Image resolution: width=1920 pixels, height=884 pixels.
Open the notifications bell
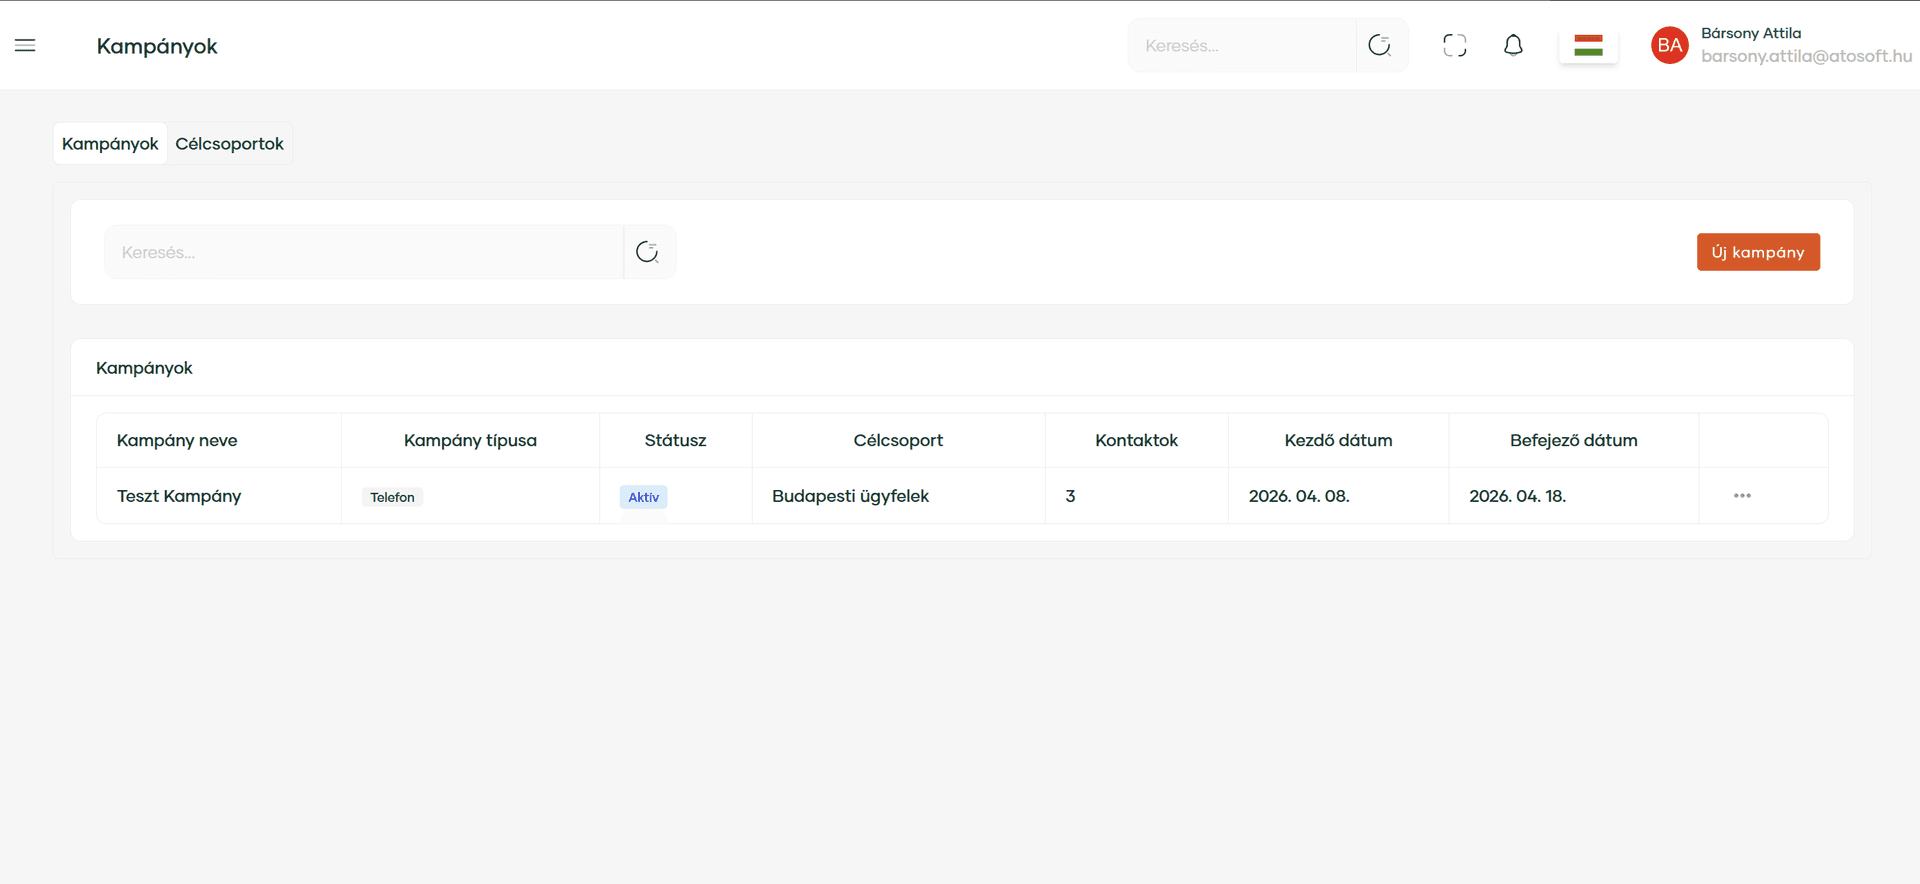[x=1513, y=45]
